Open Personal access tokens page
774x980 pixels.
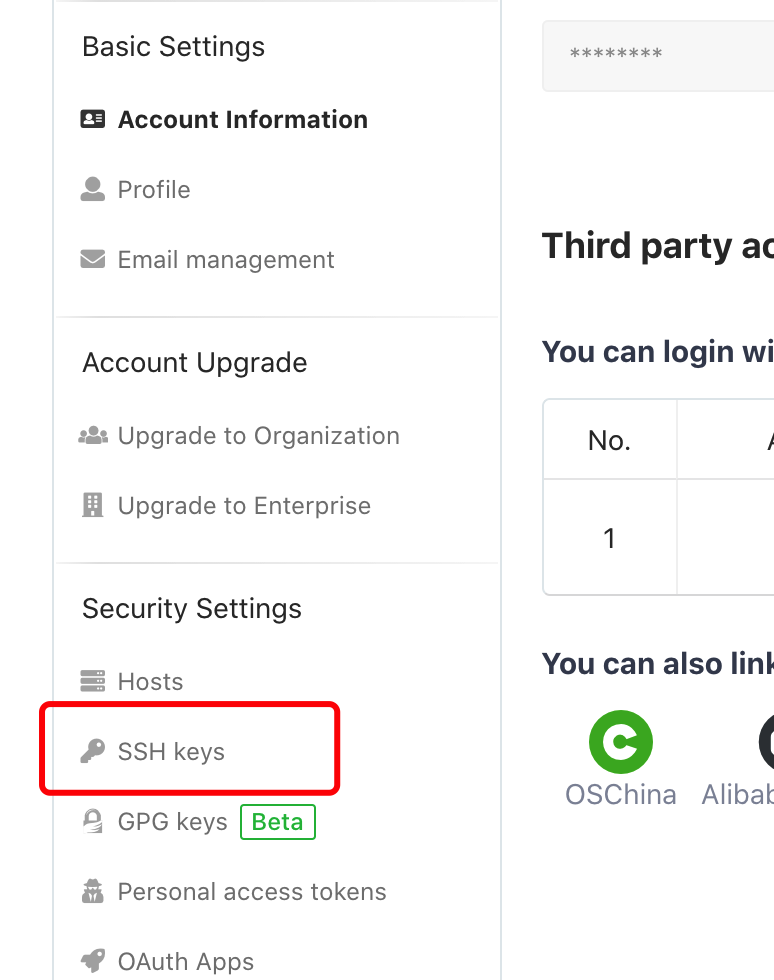[252, 891]
